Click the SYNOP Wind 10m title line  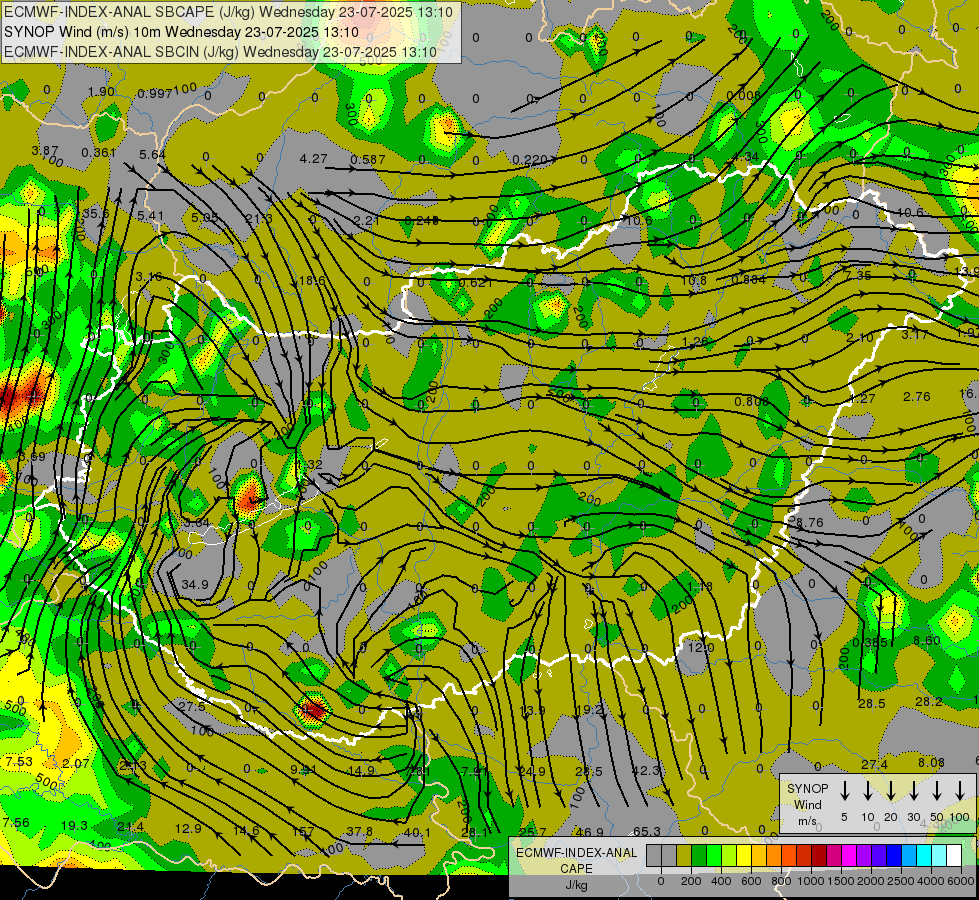click(x=181, y=32)
